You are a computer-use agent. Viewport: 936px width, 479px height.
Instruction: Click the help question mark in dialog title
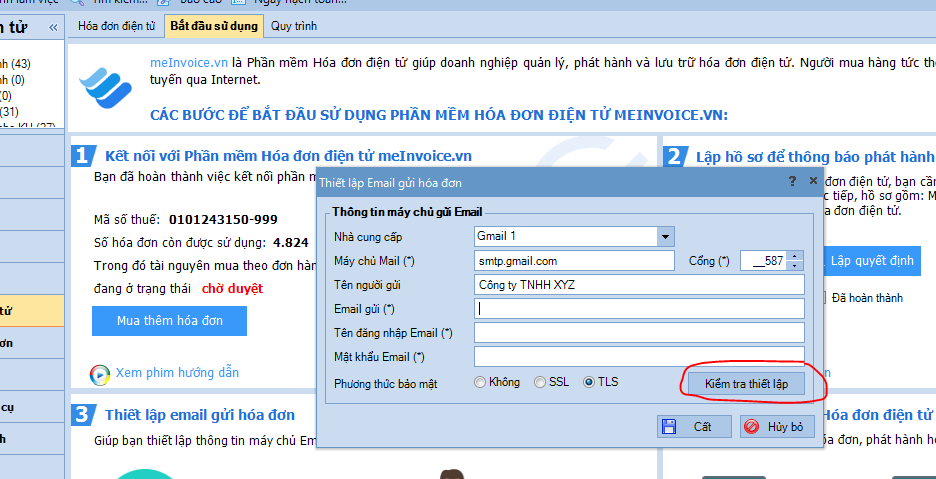tap(792, 181)
